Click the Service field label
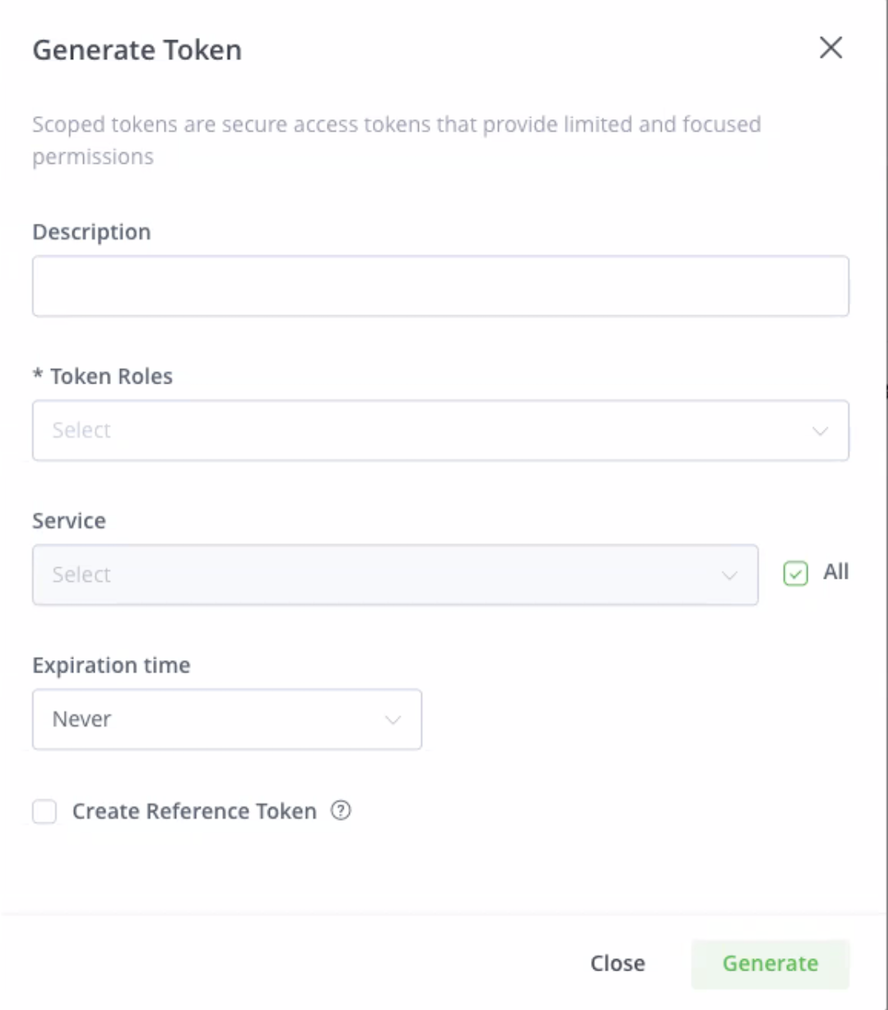This screenshot has width=888, height=1010. click(69, 521)
